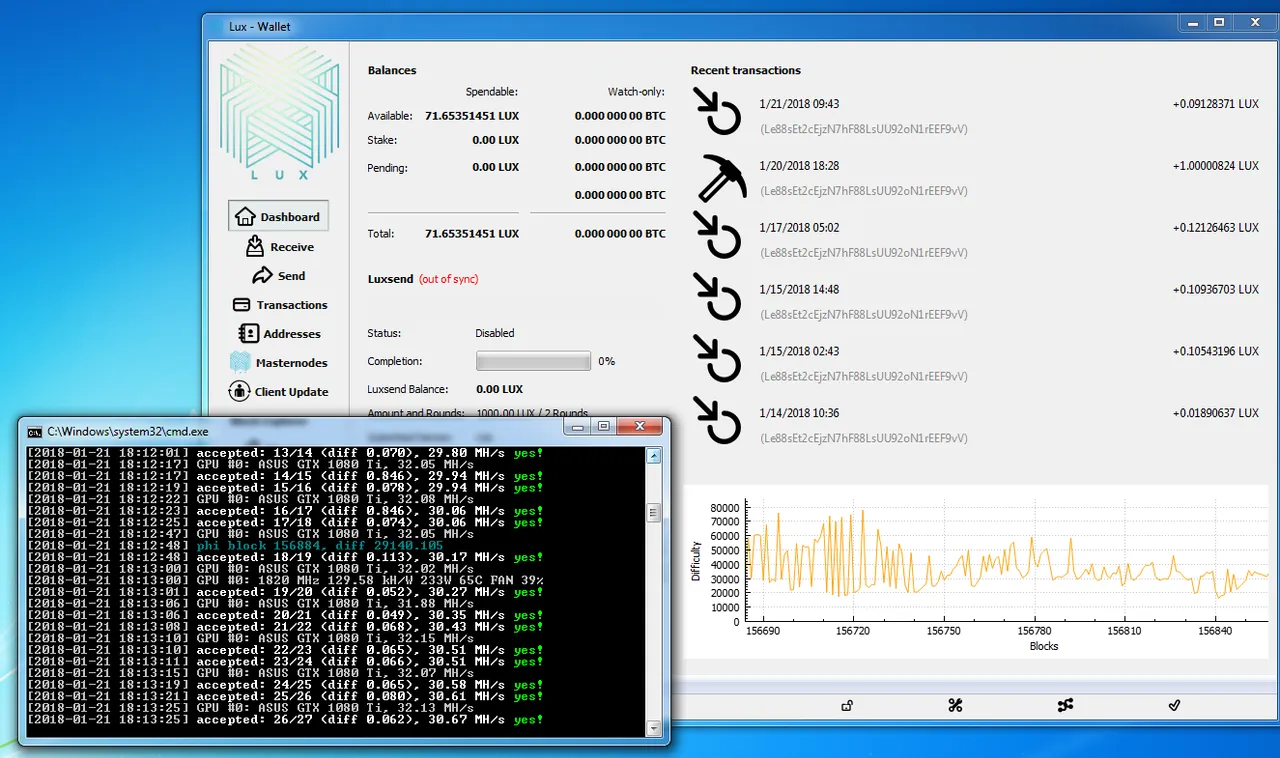1280x758 pixels.
Task: Click the Masternodes cube icon
Action: pos(240,362)
